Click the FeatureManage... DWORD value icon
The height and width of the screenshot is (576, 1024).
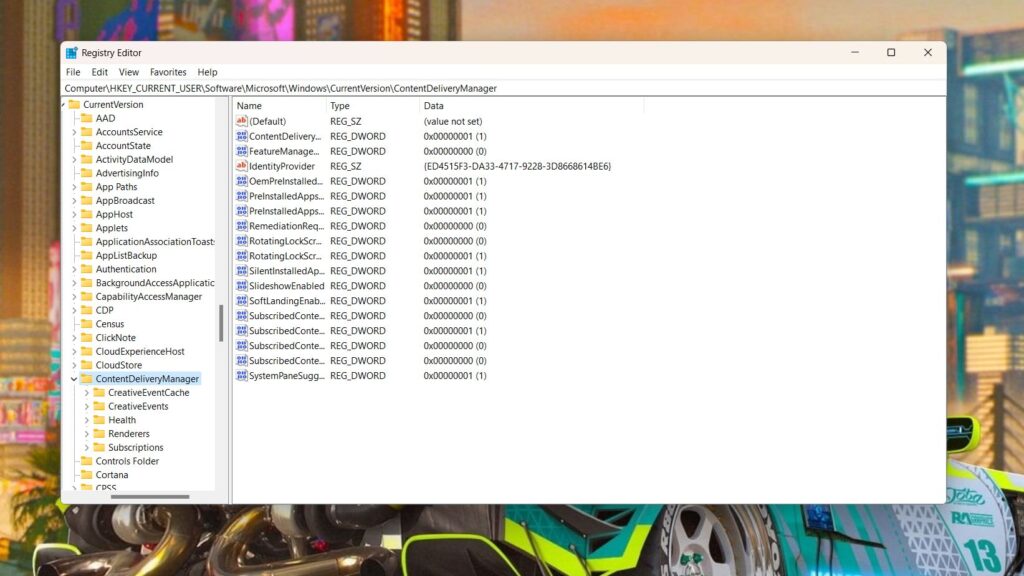(242, 151)
